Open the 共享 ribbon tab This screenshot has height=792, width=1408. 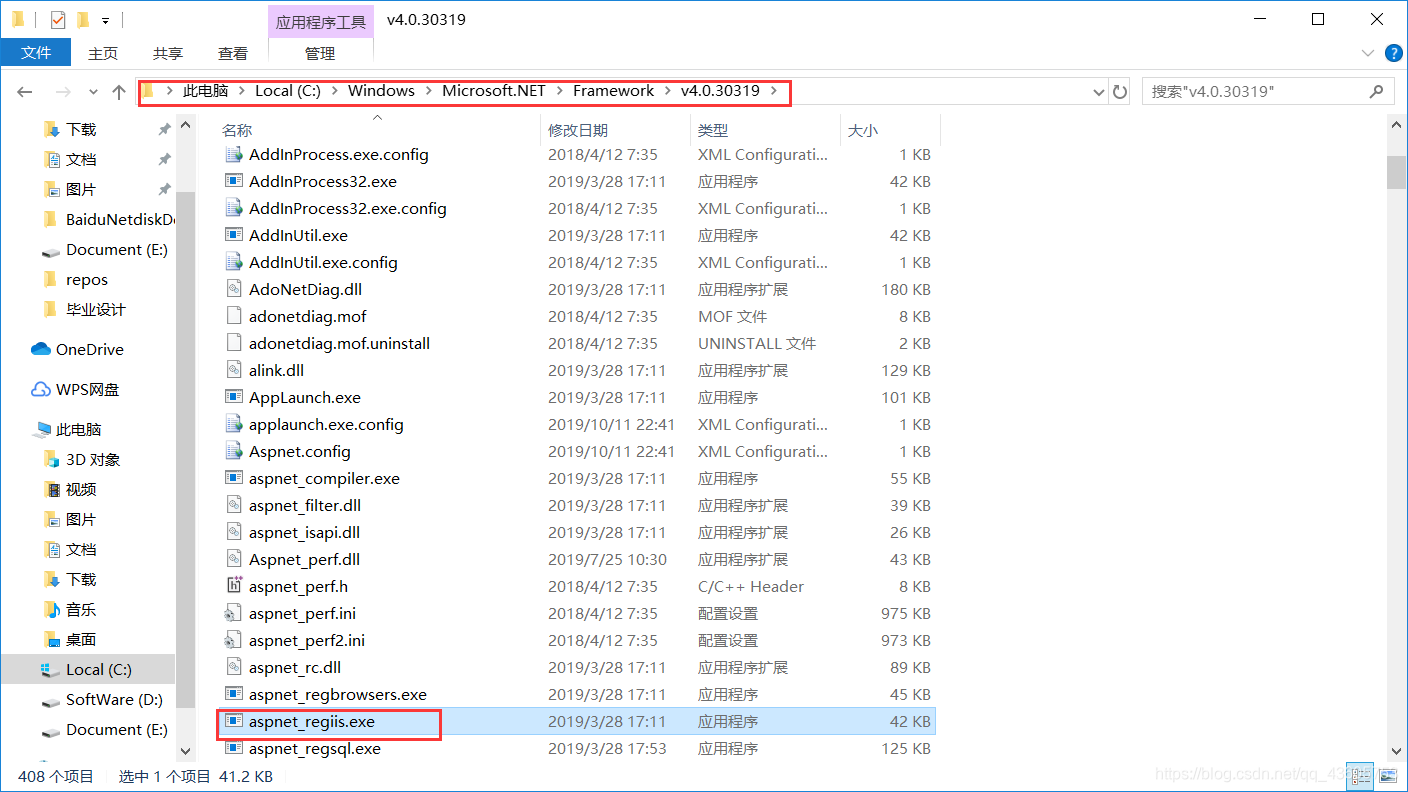[168, 53]
